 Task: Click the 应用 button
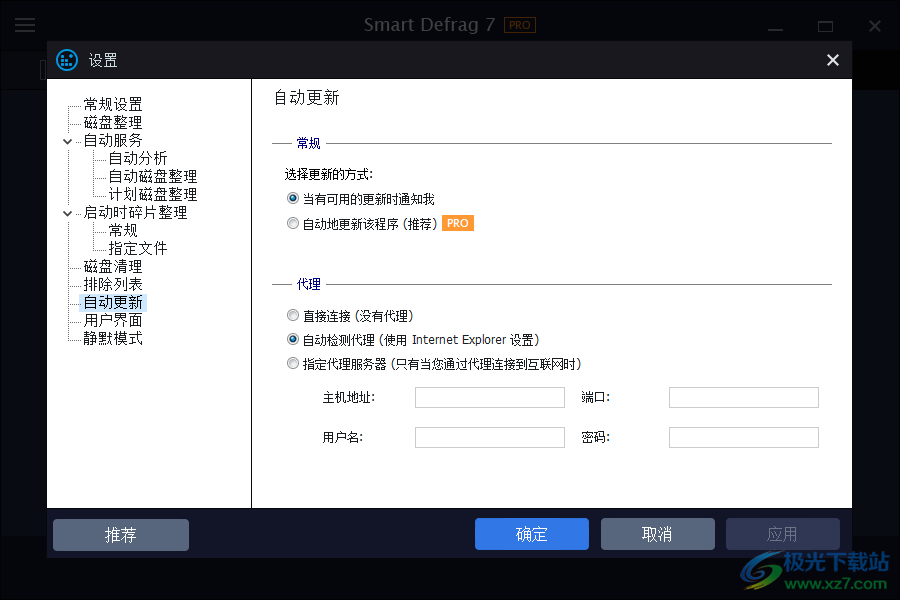tap(782, 534)
